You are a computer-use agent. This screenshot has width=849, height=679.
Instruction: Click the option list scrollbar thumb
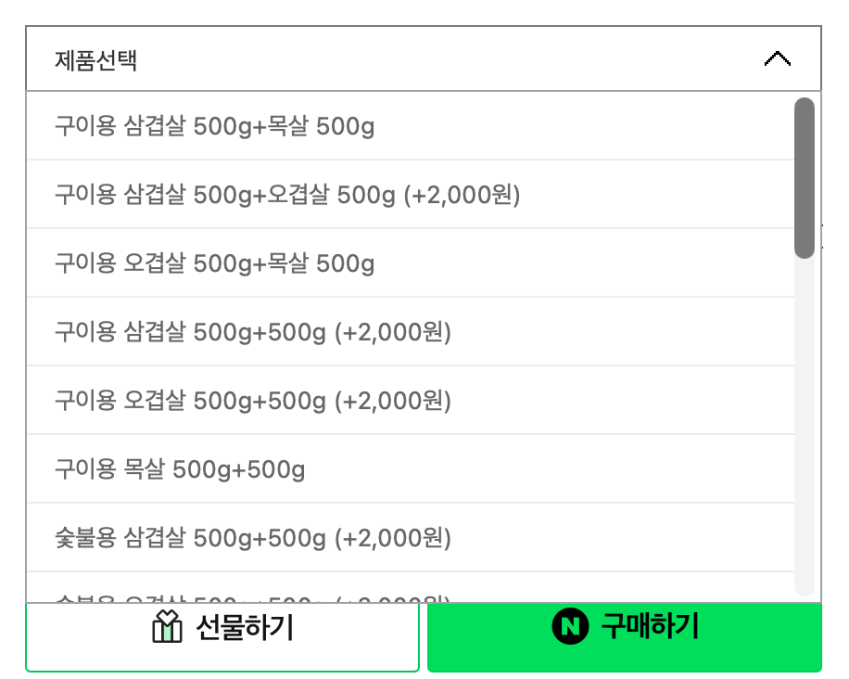pos(804,178)
